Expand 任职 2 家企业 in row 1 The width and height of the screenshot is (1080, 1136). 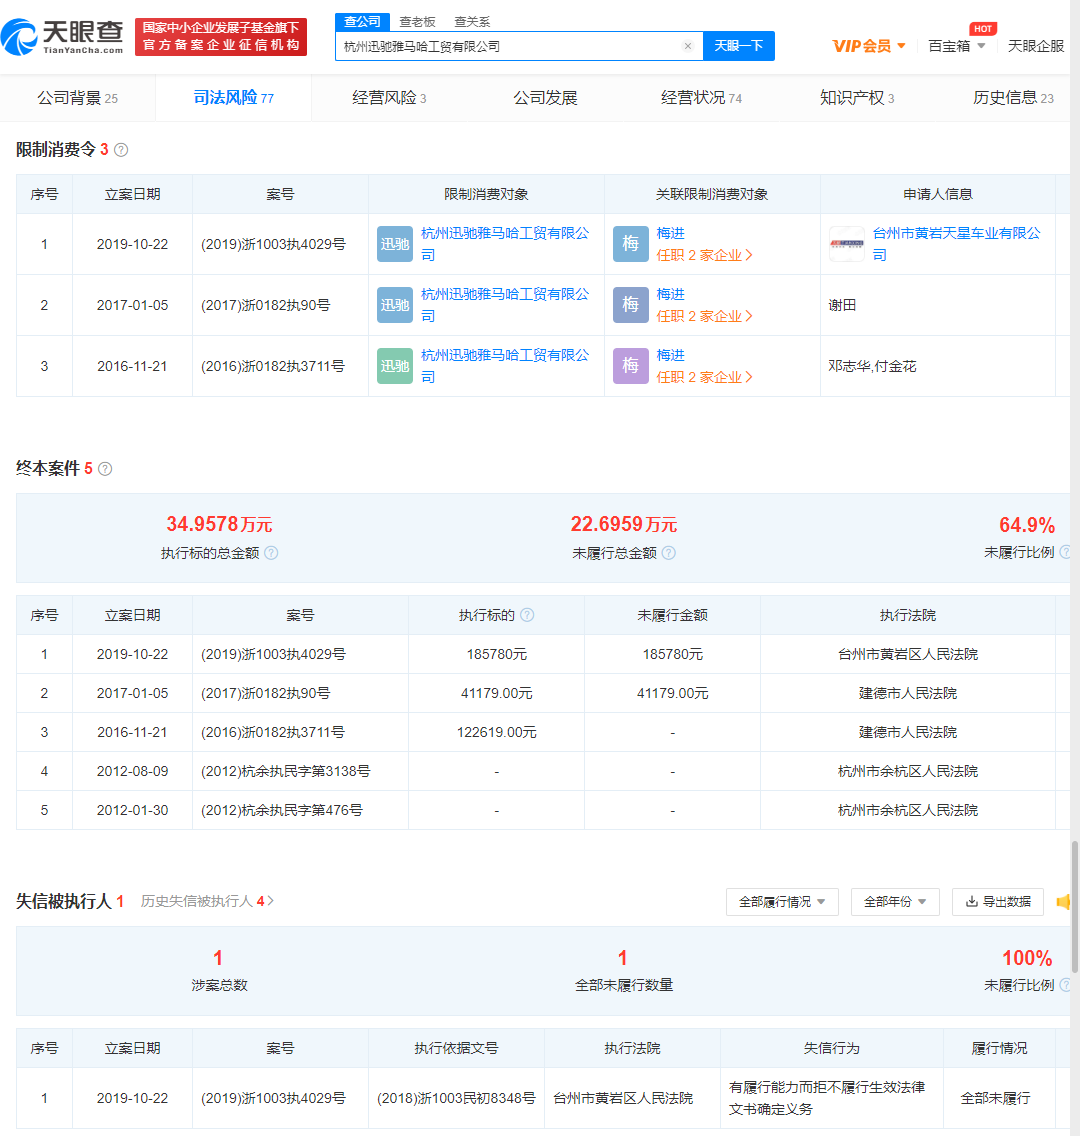704,255
